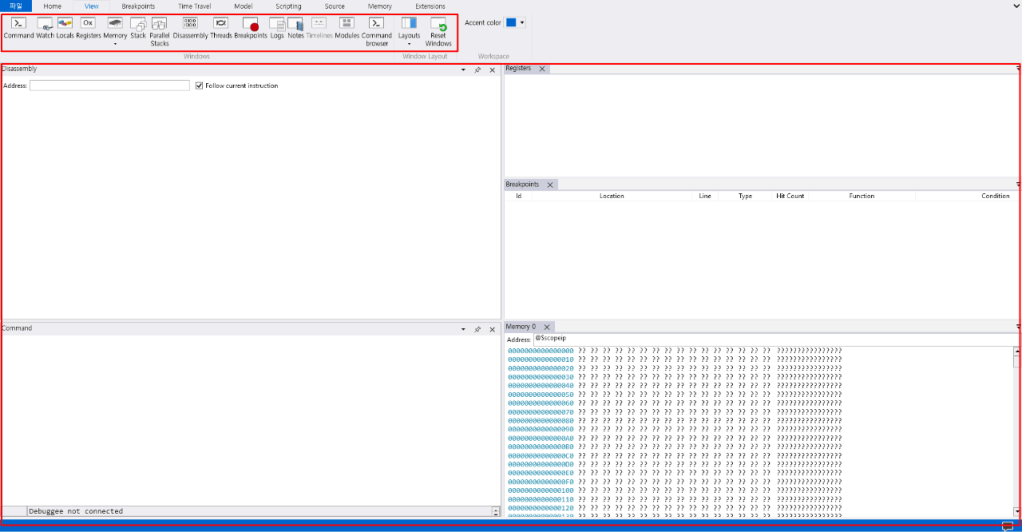Open the Accent color dropdown arrow
This screenshot has width=1022, height=532.
click(522, 22)
